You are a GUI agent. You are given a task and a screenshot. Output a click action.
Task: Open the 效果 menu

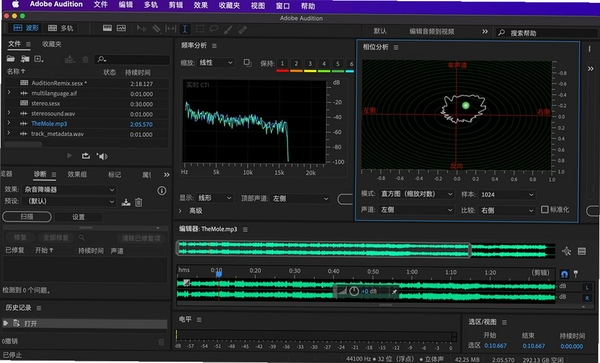(201, 5)
